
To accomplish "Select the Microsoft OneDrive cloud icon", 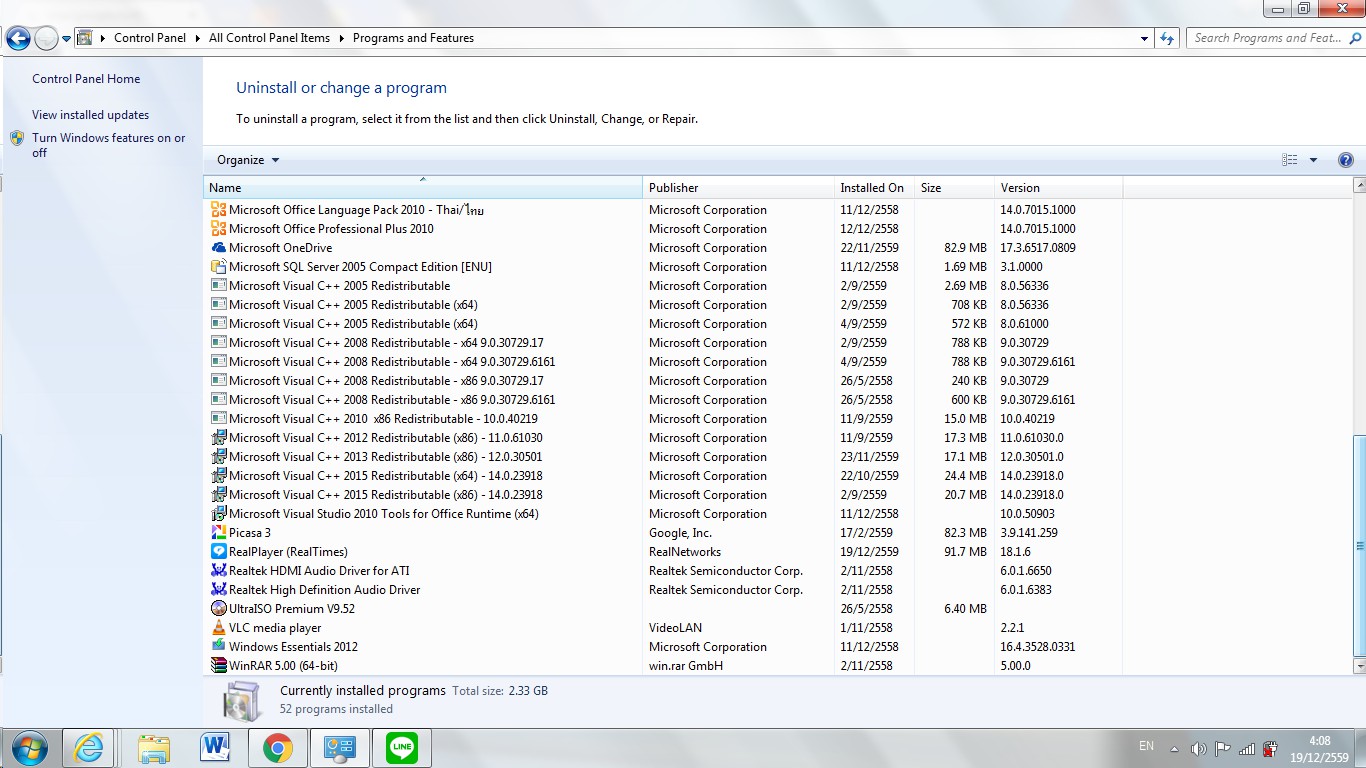I will [219, 248].
